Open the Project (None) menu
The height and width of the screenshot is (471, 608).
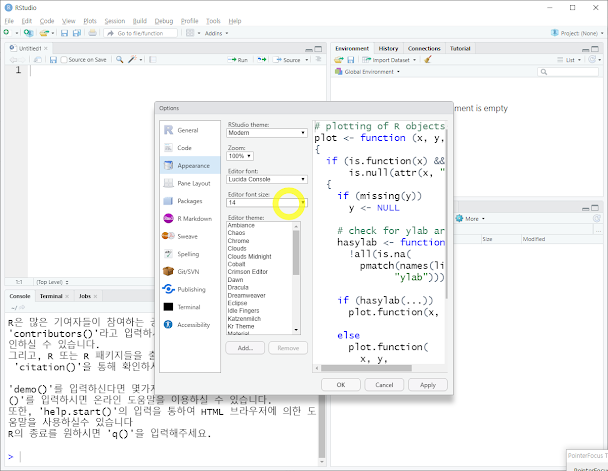click(577, 33)
